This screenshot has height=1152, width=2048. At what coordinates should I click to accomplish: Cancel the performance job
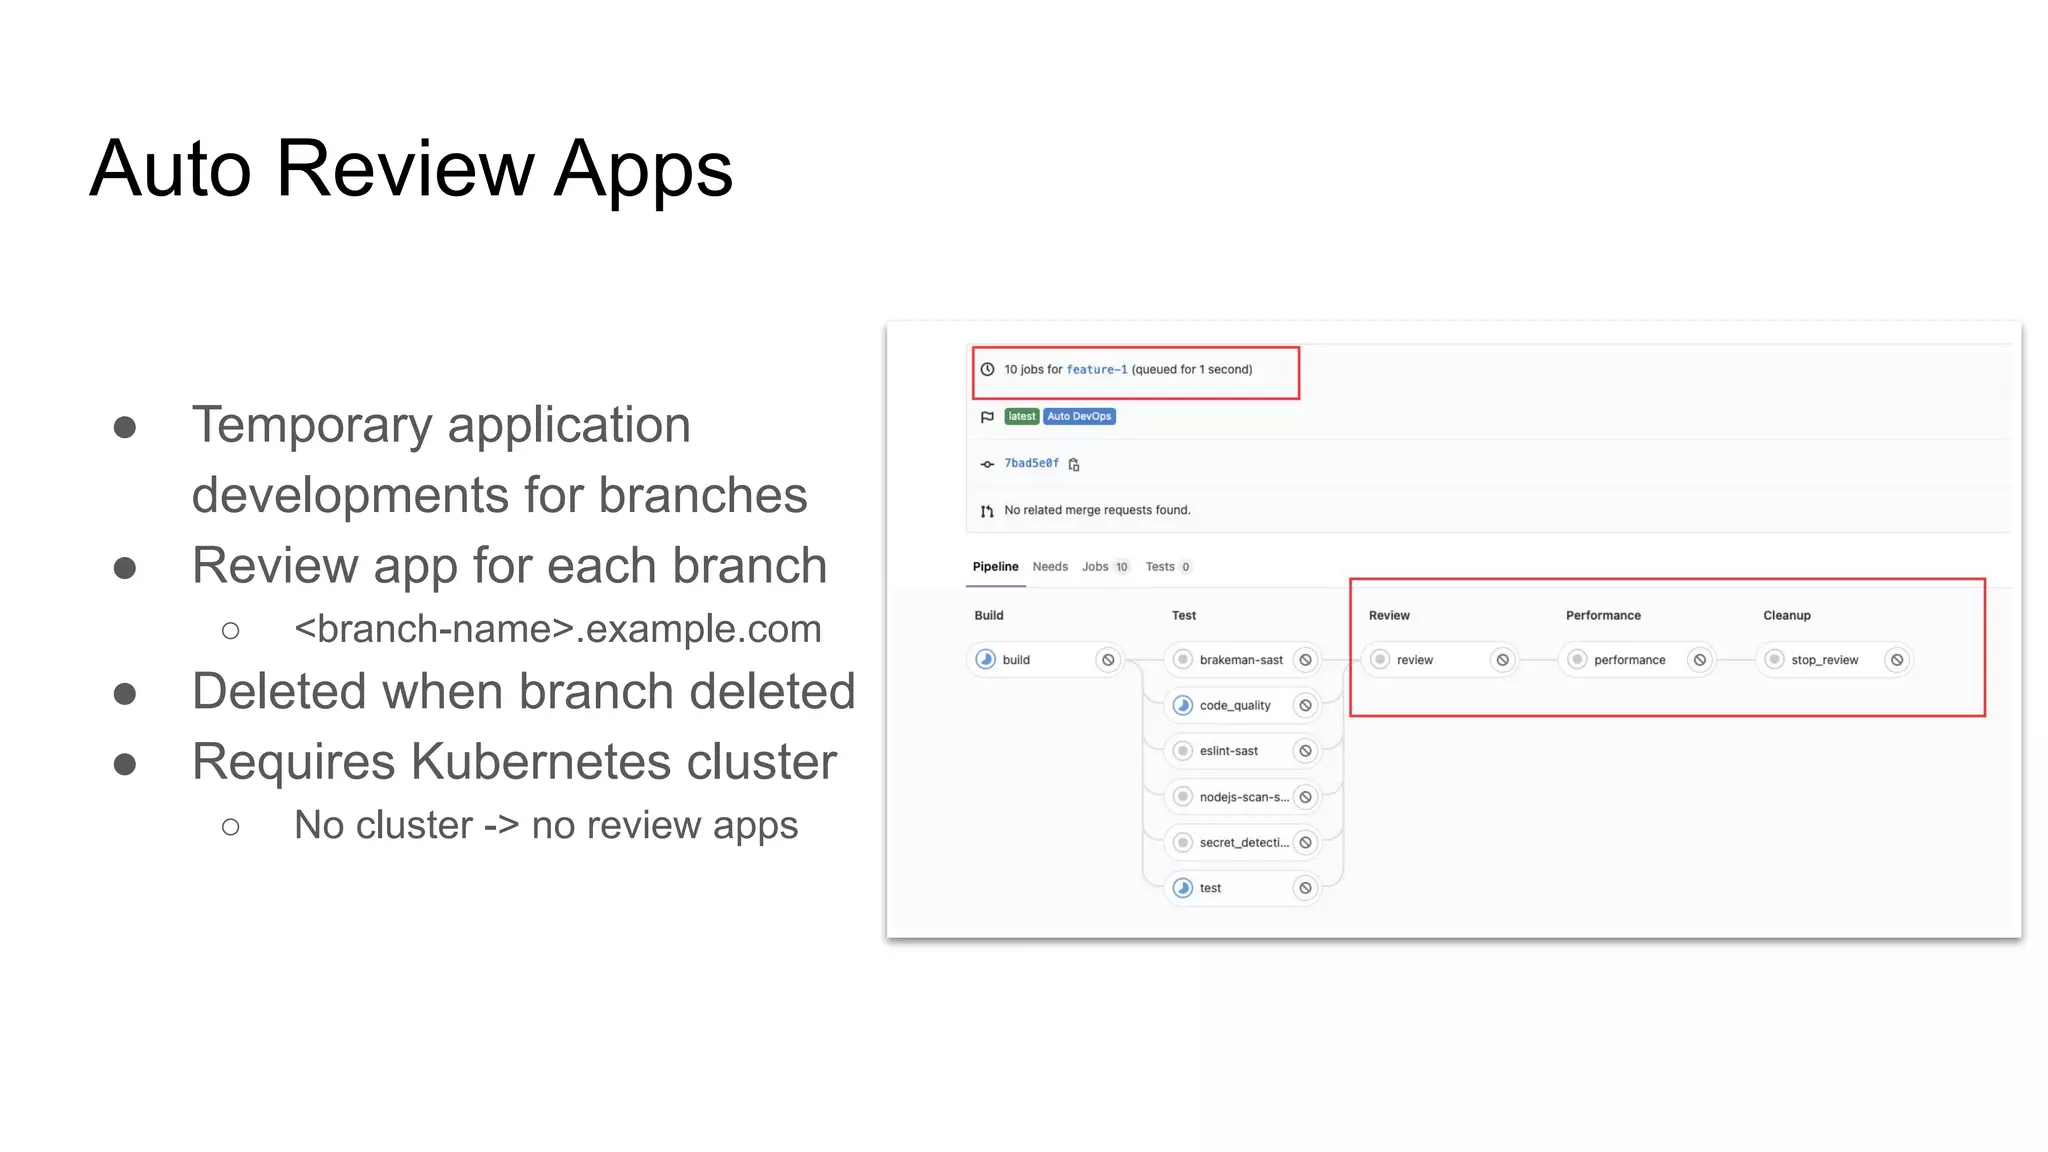(x=1700, y=660)
